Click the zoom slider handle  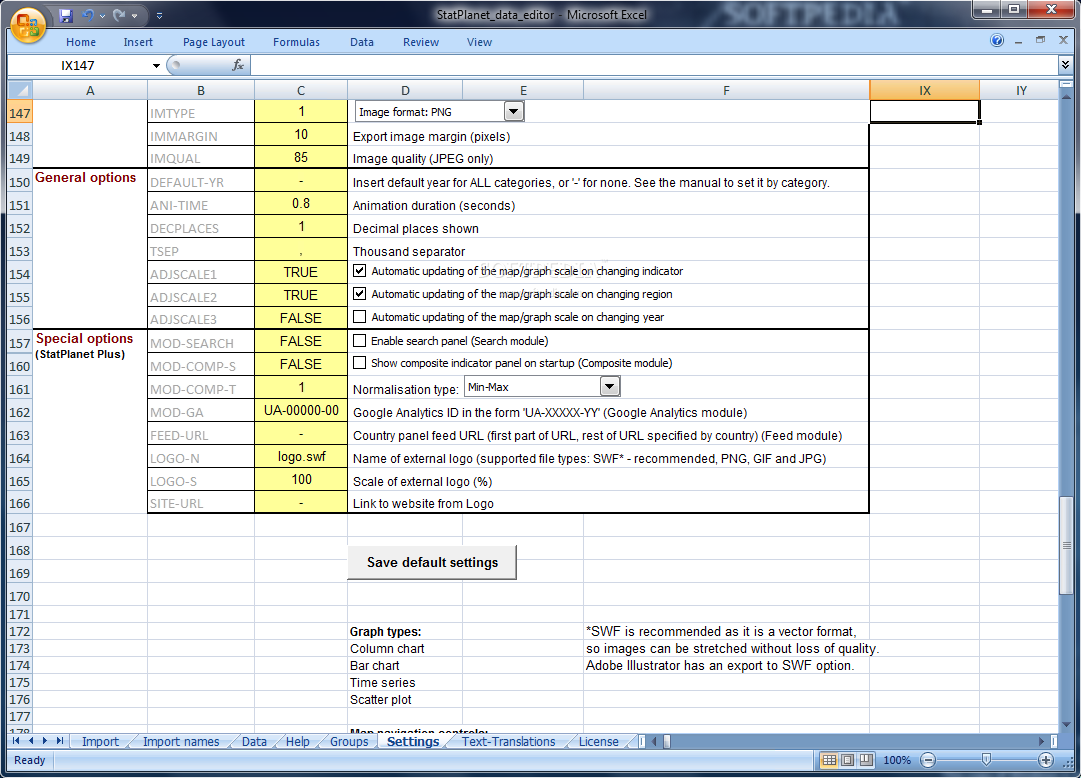[987, 760]
